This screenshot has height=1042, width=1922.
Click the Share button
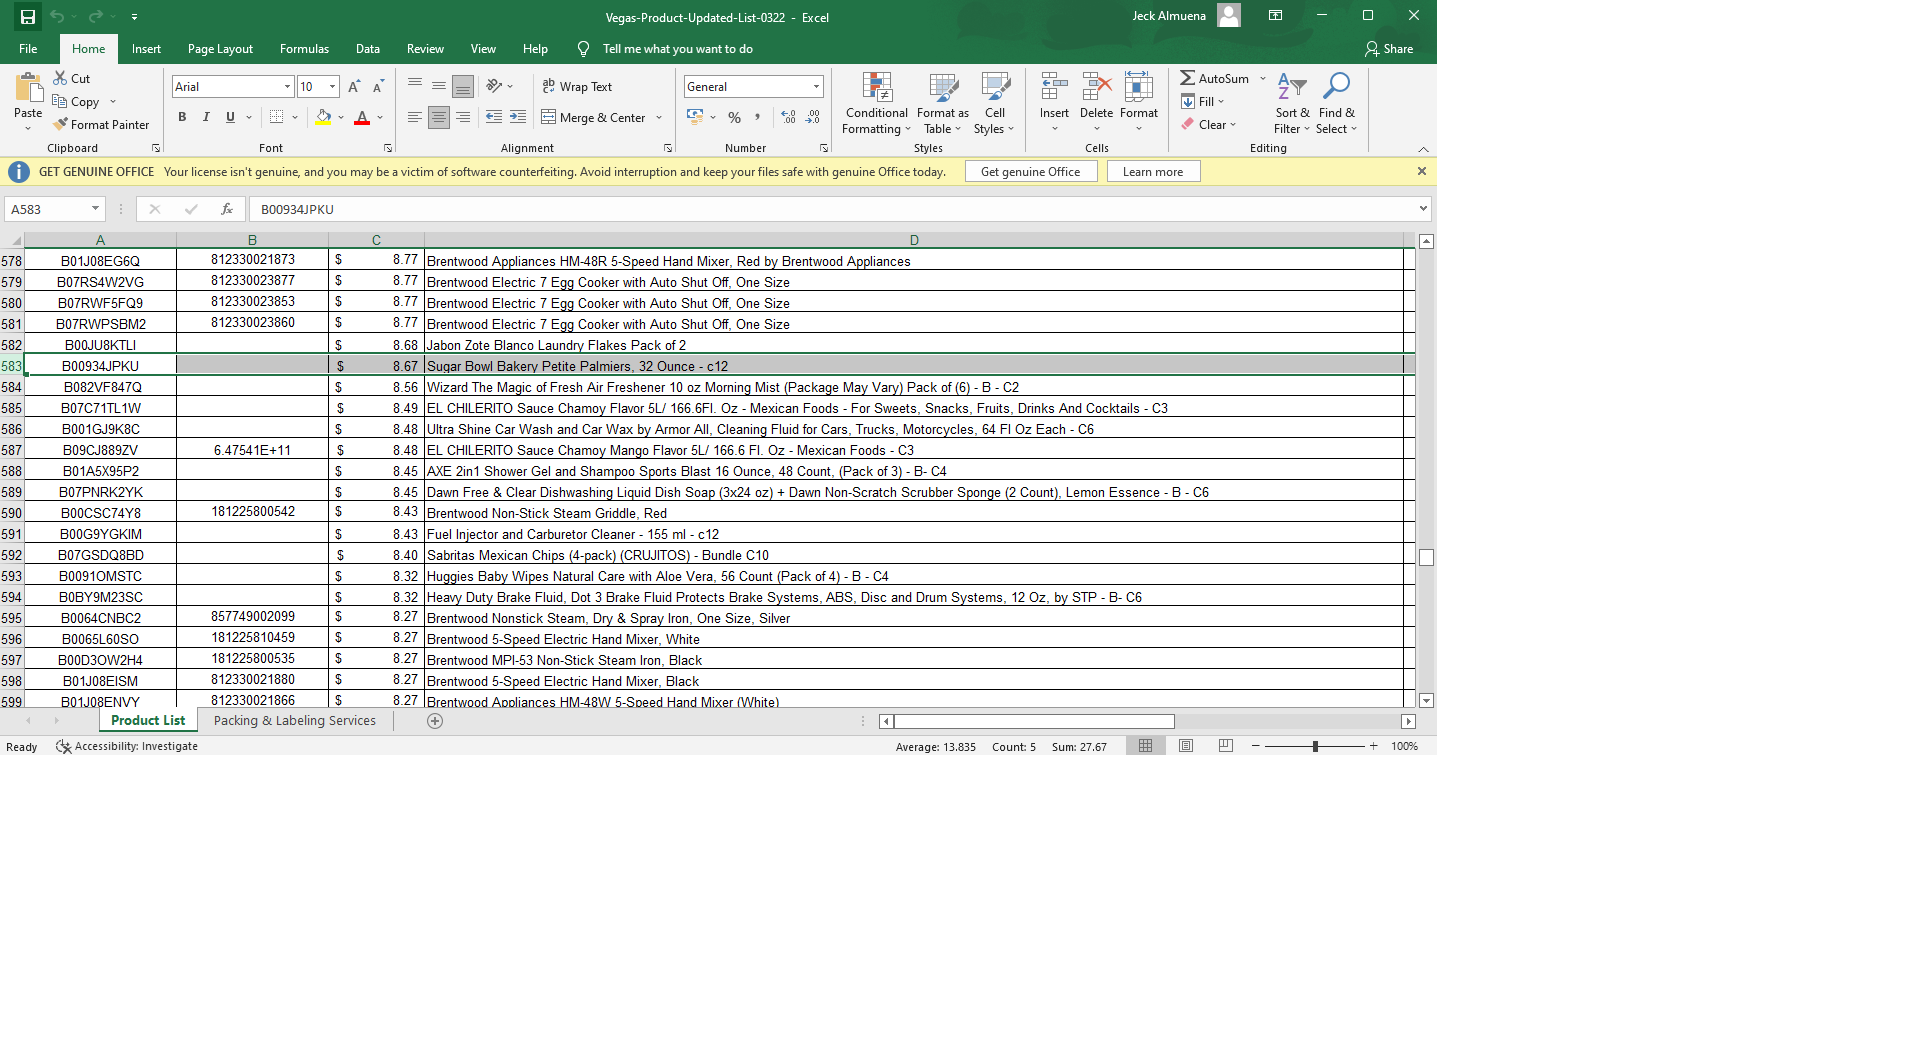(1389, 49)
